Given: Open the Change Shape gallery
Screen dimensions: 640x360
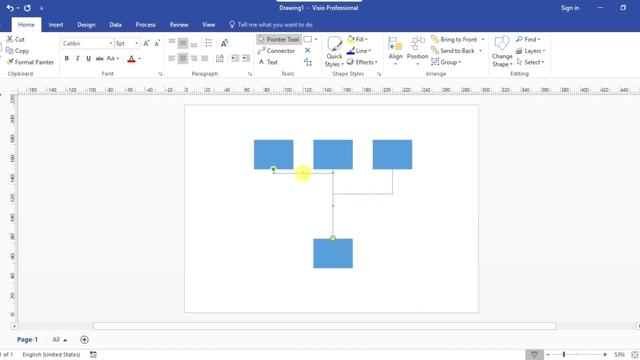Looking at the screenshot, I should [502, 52].
